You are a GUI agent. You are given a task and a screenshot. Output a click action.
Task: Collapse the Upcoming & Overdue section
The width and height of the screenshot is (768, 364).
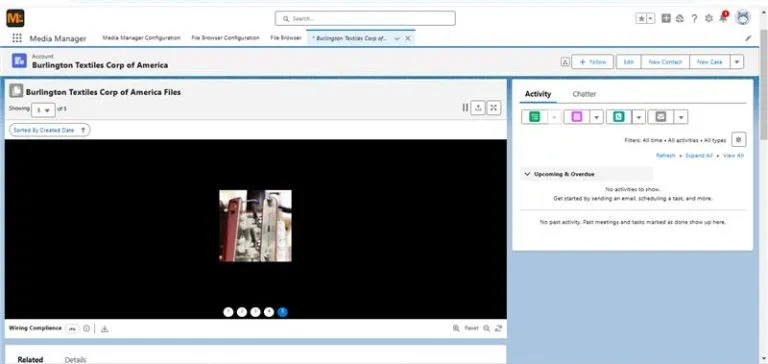528,174
